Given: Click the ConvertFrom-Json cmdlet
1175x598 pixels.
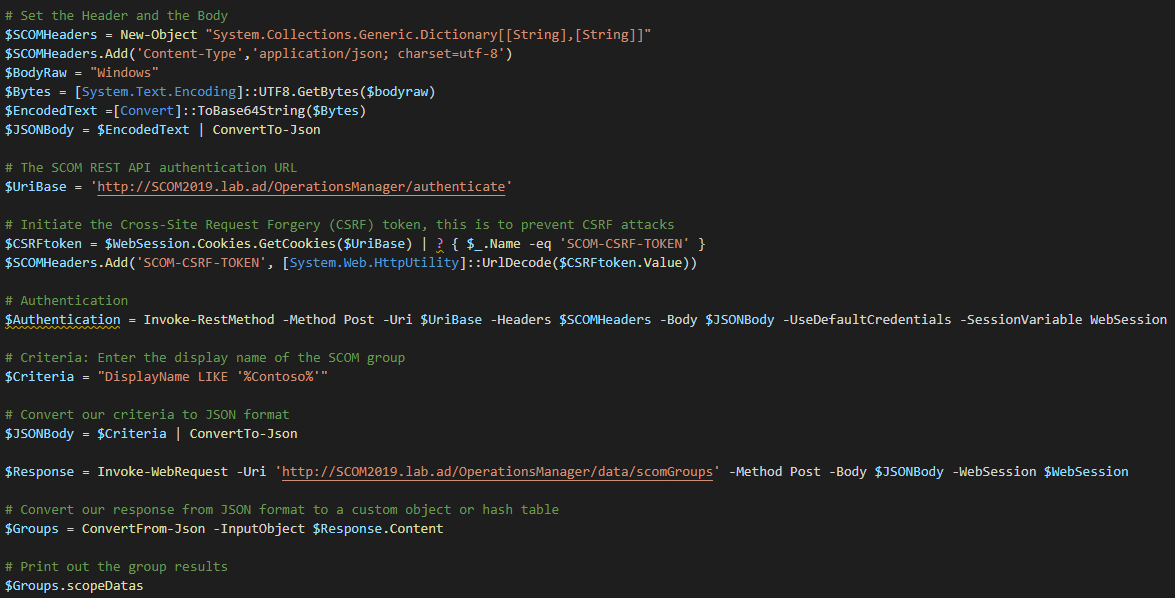Looking at the screenshot, I should pyautogui.click(x=143, y=529).
